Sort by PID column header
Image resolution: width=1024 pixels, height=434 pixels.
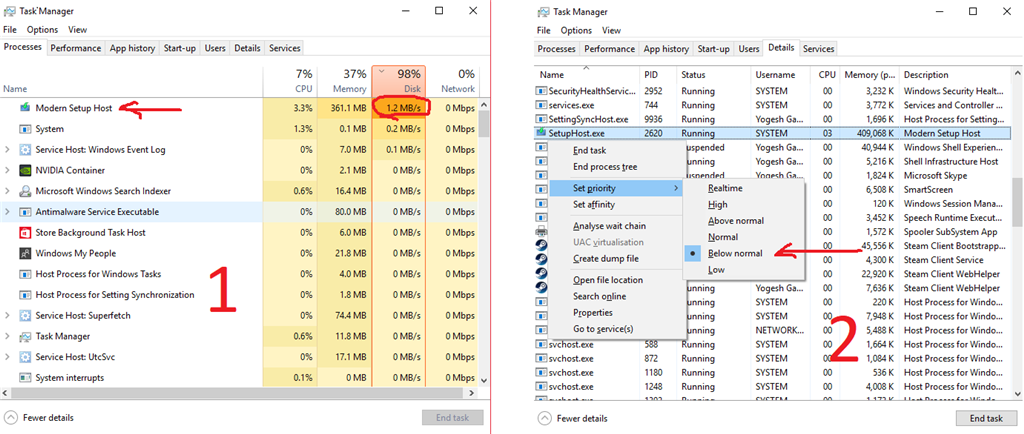click(658, 75)
